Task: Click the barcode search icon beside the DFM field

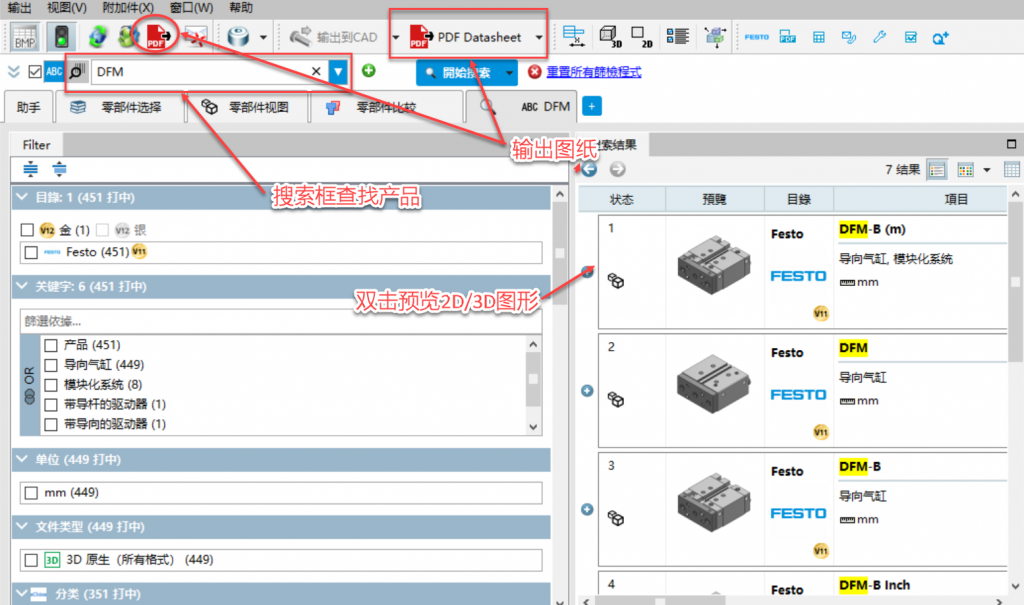Action: 77,71
